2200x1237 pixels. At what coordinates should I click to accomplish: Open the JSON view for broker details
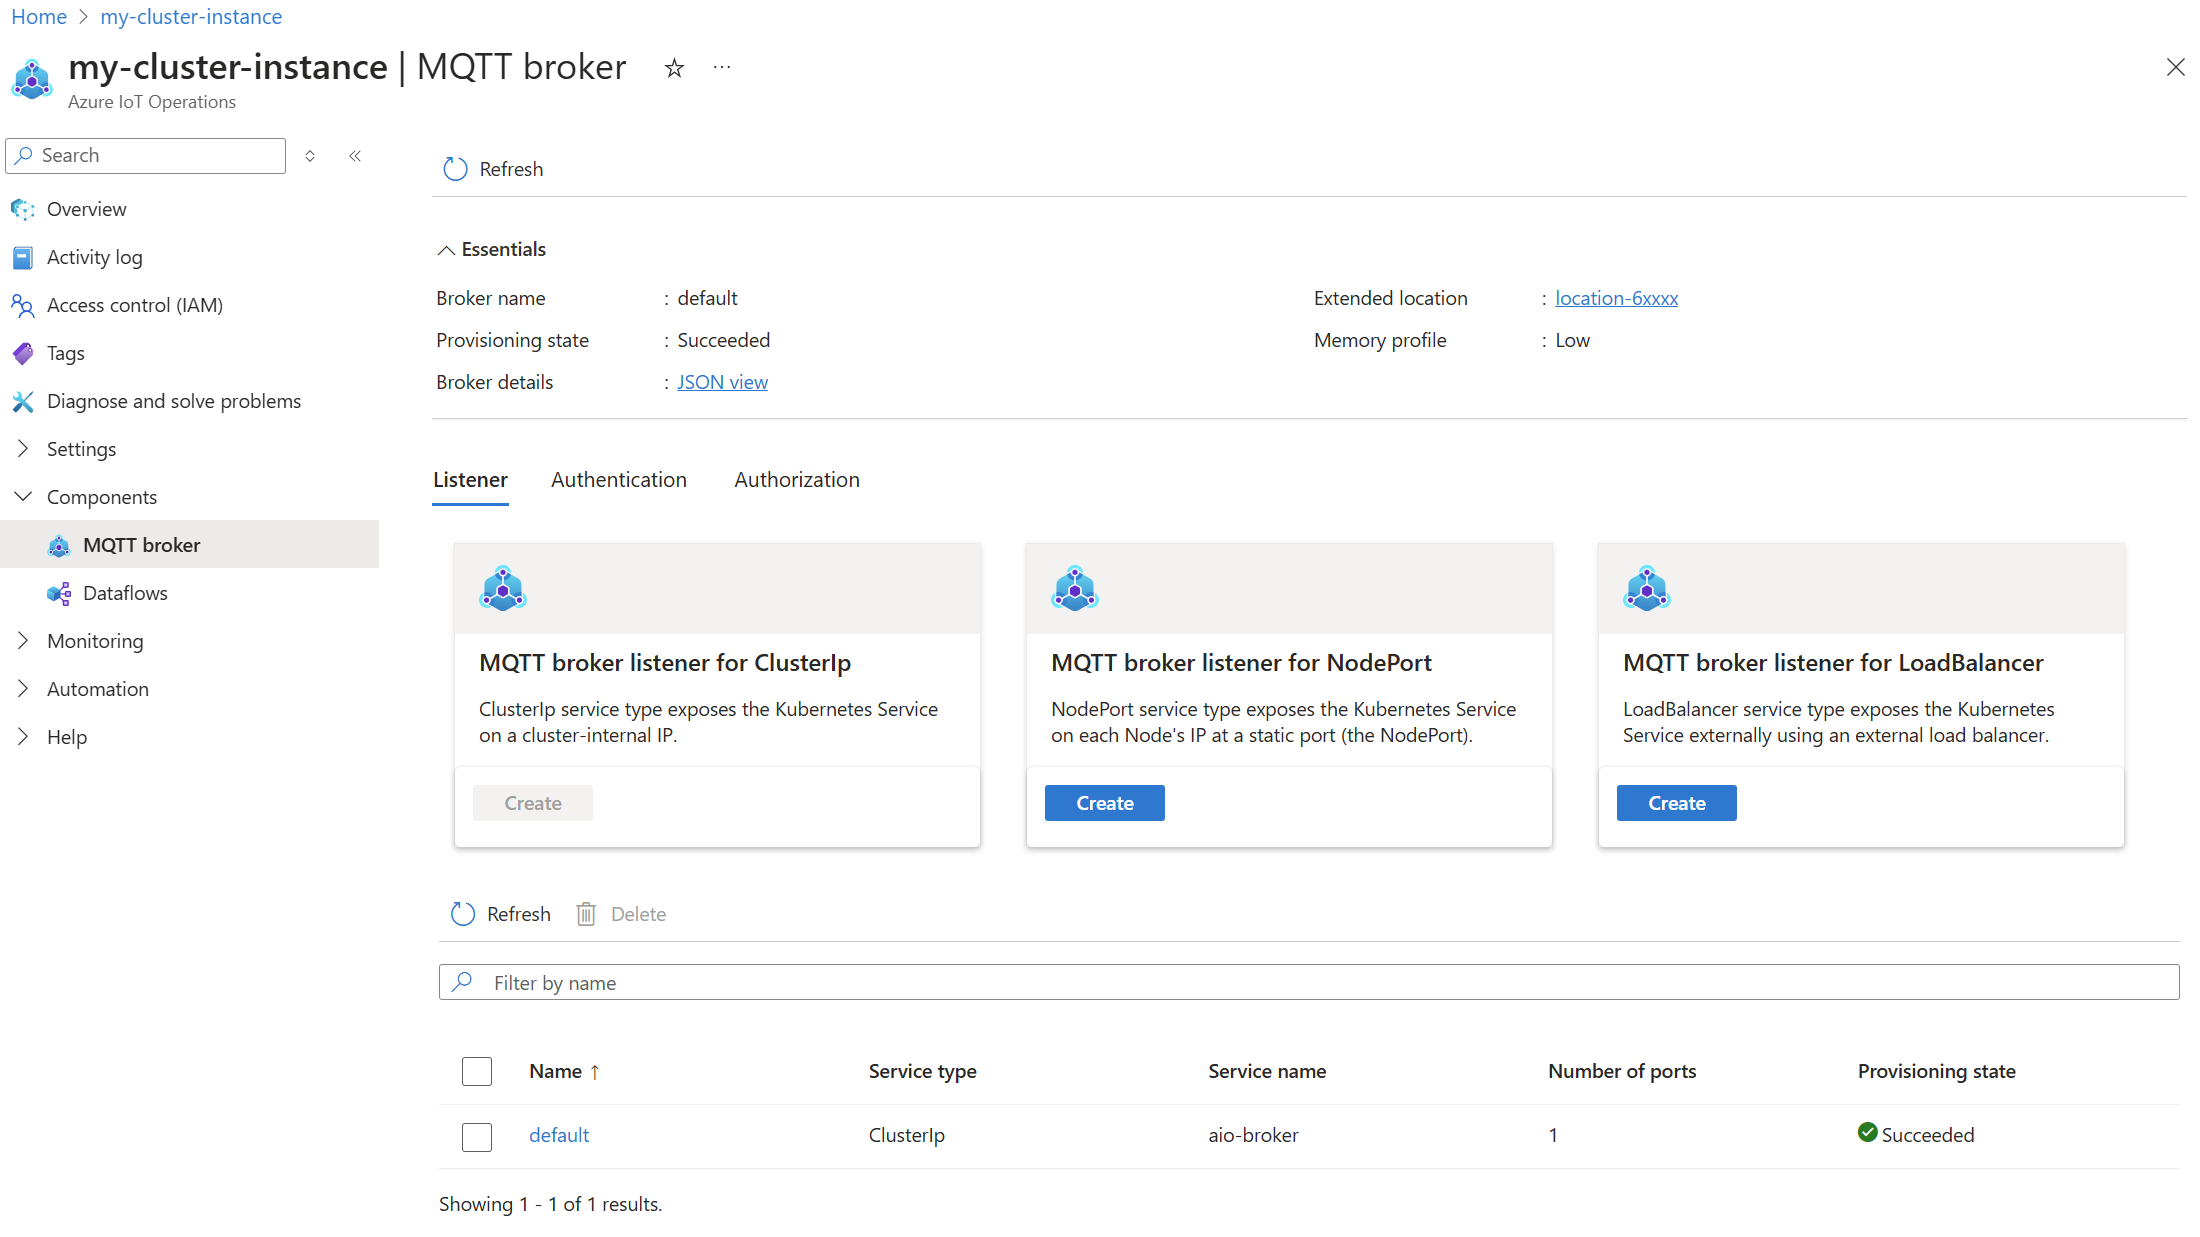click(x=721, y=381)
